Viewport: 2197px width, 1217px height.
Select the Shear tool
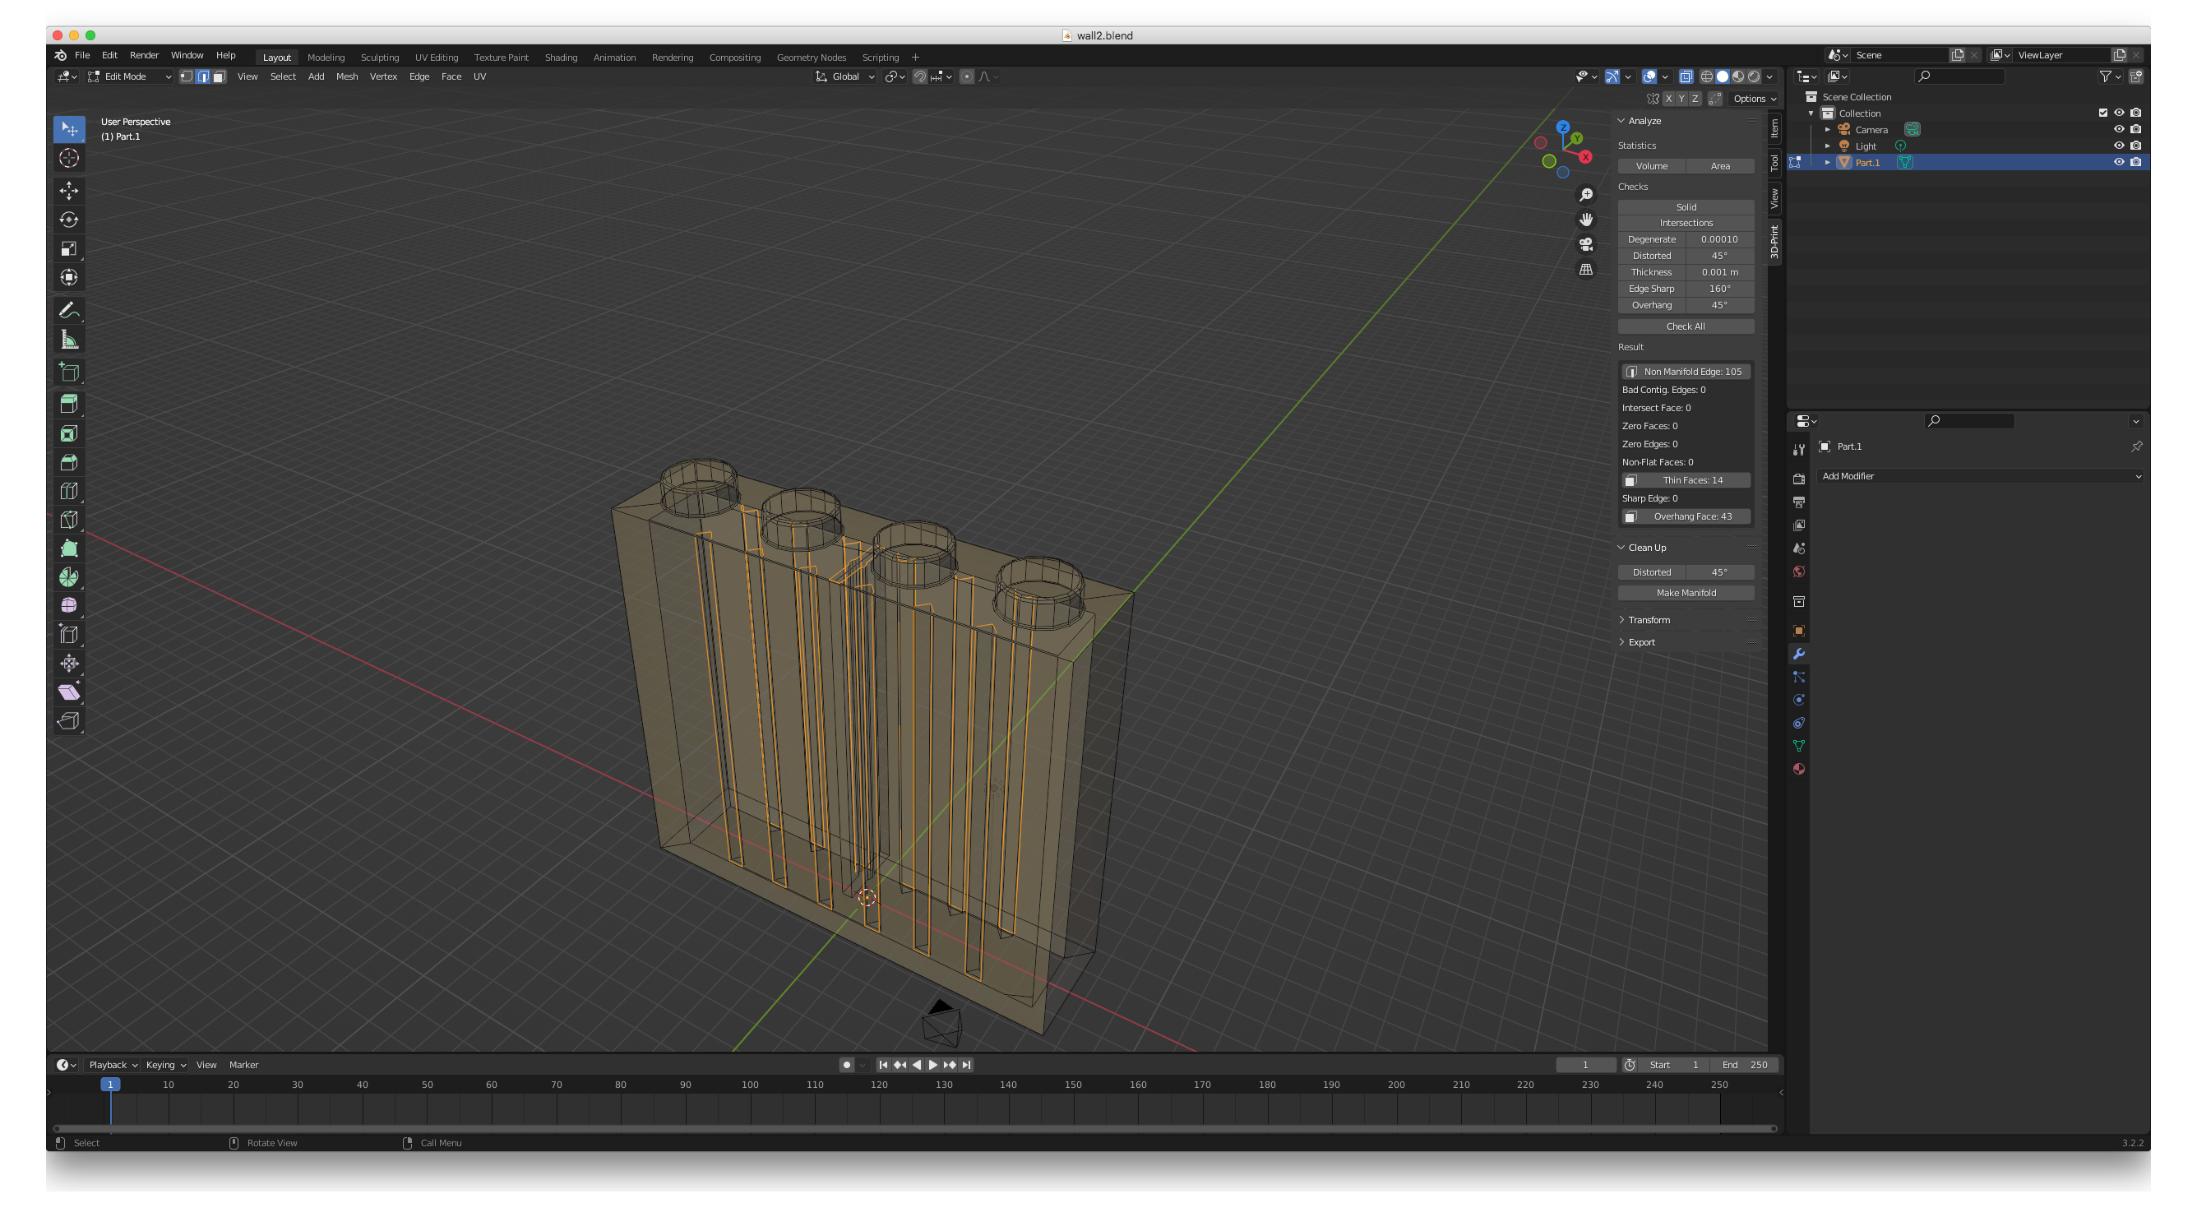[x=69, y=692]
